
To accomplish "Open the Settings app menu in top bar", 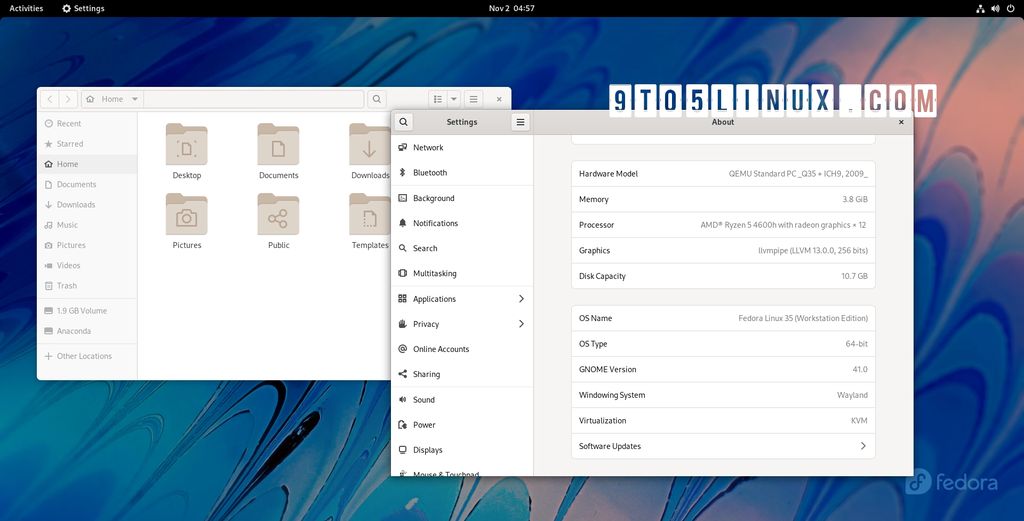I will [83, 8].
